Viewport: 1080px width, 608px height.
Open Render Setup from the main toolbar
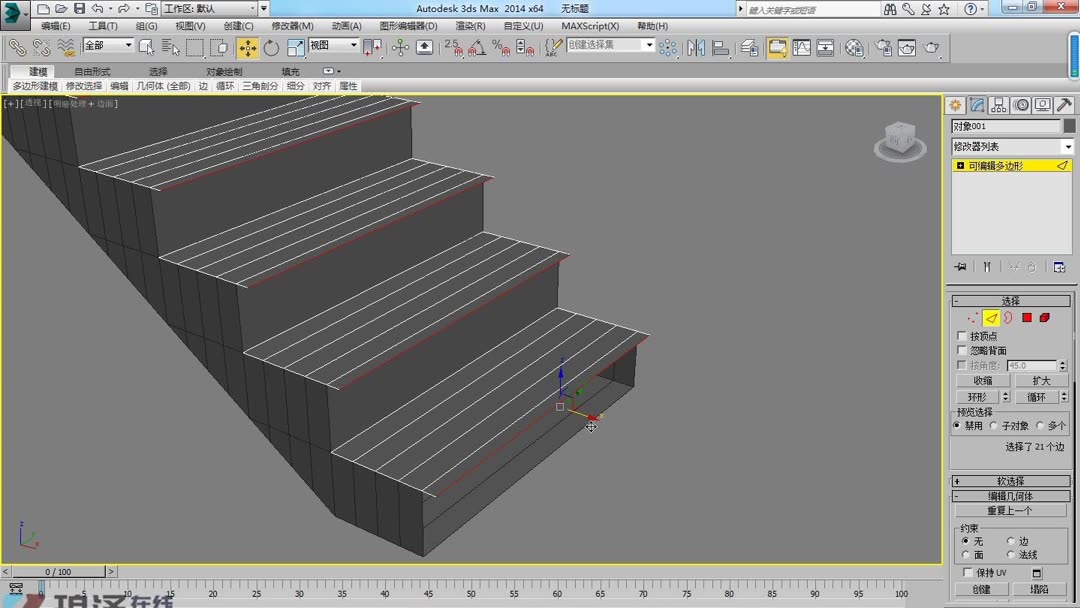[x=883, y=47]
